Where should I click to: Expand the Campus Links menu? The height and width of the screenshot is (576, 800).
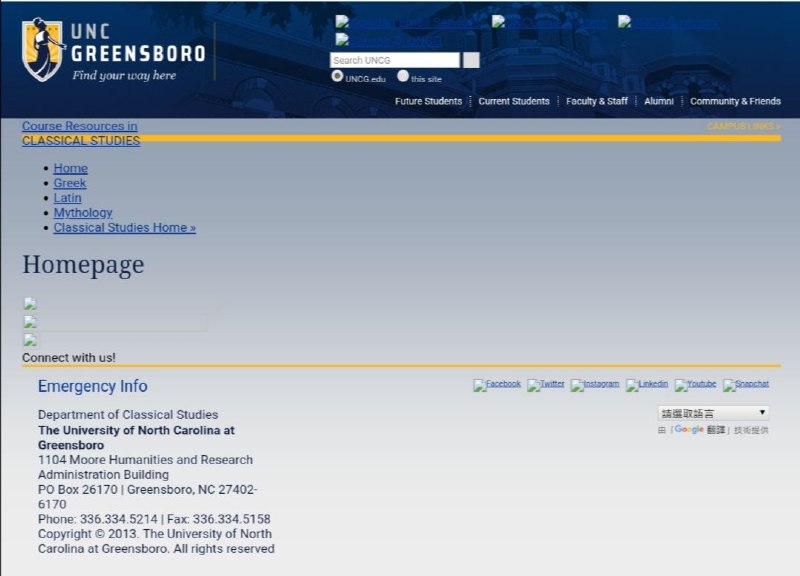(x=743, y=127)
